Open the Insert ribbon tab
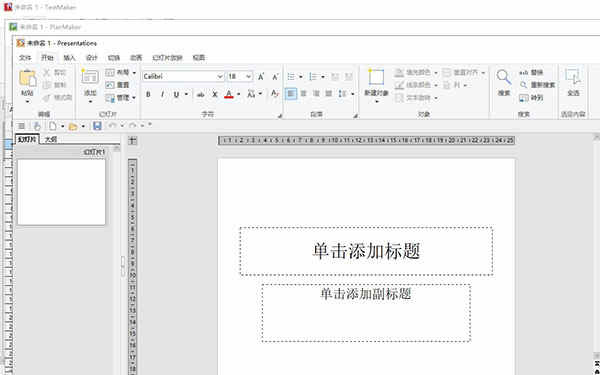This screenshot has height=375, width=600. pyautogui.click(x=69, y=58)
